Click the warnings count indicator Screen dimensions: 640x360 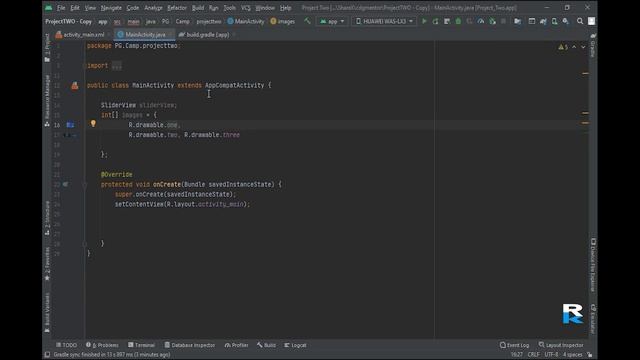563,47
